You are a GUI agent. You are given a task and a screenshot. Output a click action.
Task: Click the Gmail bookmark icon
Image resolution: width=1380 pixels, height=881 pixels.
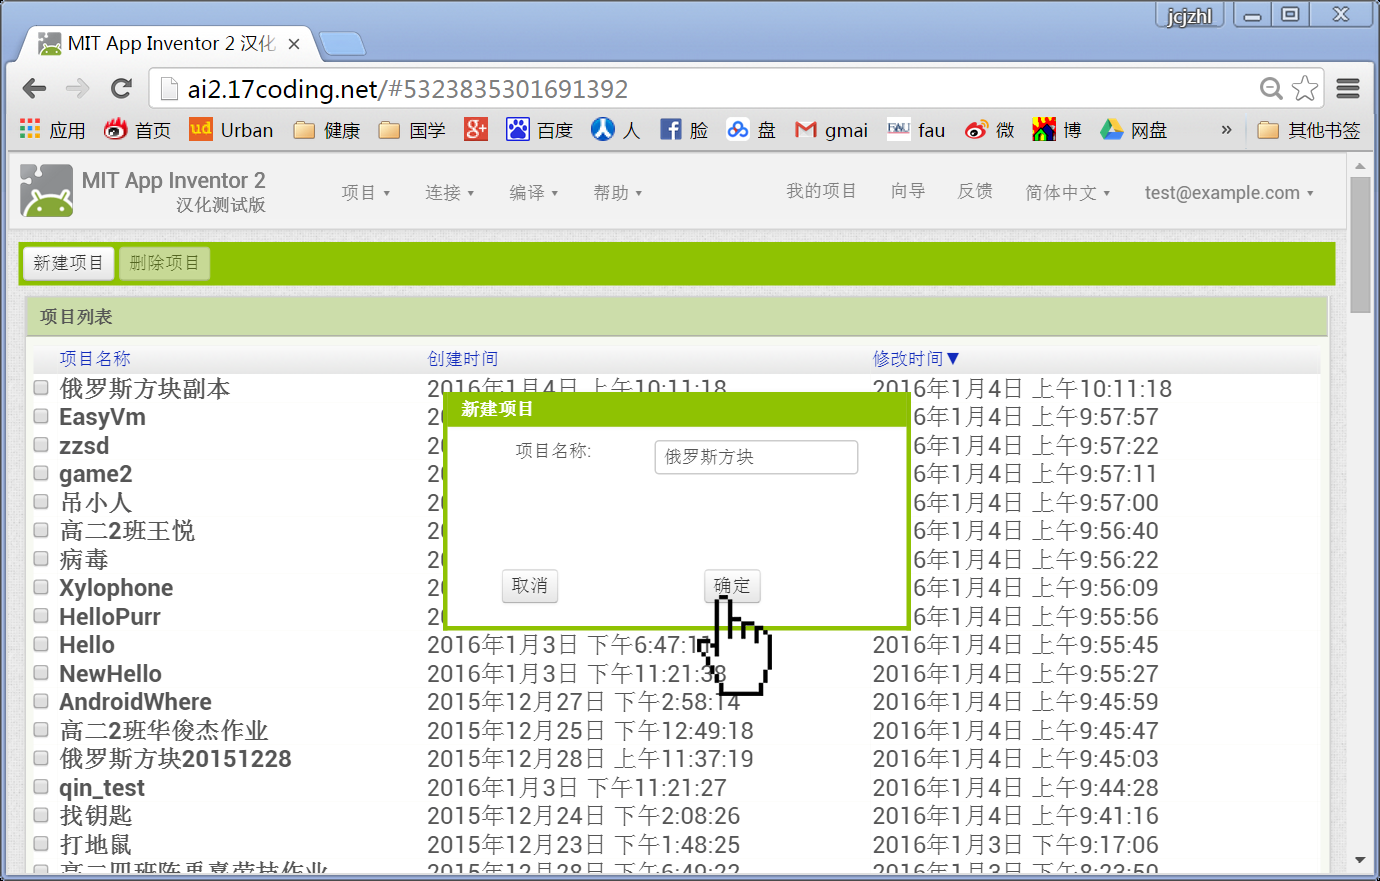pos(805,129)
